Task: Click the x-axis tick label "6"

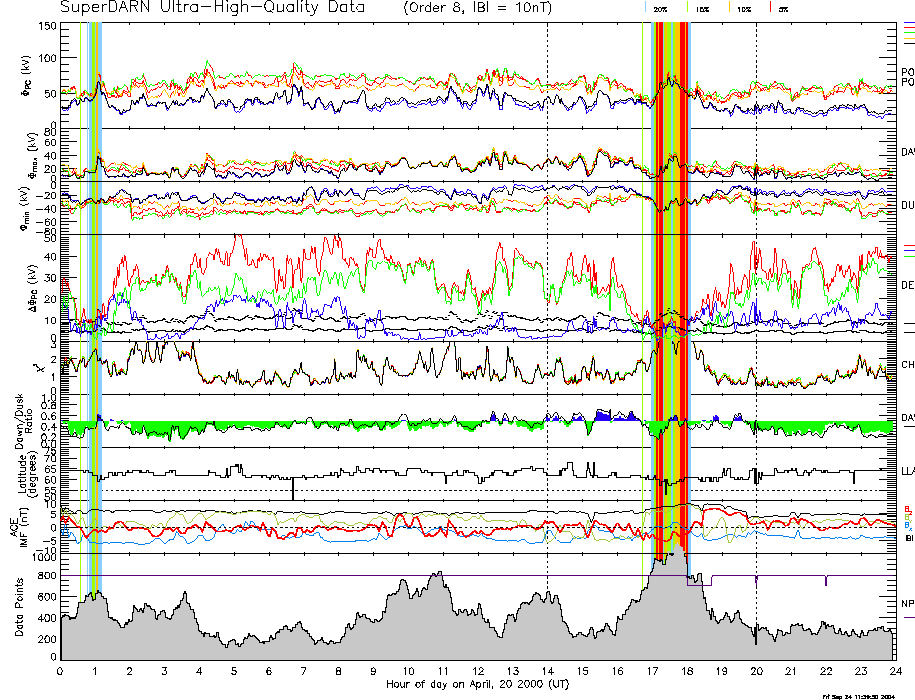Action: coord(269,671)
